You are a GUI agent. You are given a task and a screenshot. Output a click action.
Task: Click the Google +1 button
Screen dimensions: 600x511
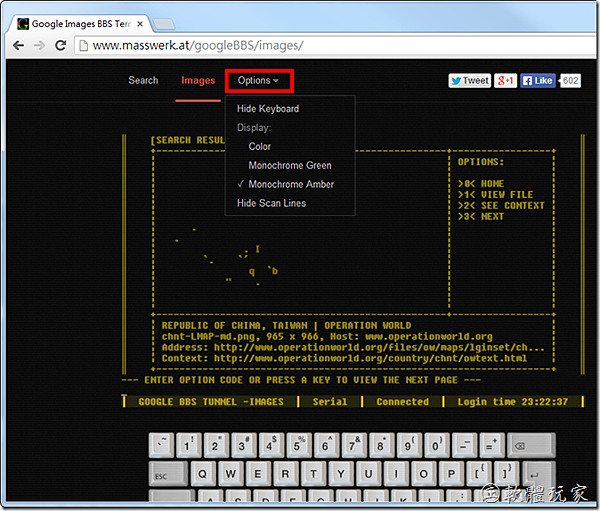click(505, 81)
